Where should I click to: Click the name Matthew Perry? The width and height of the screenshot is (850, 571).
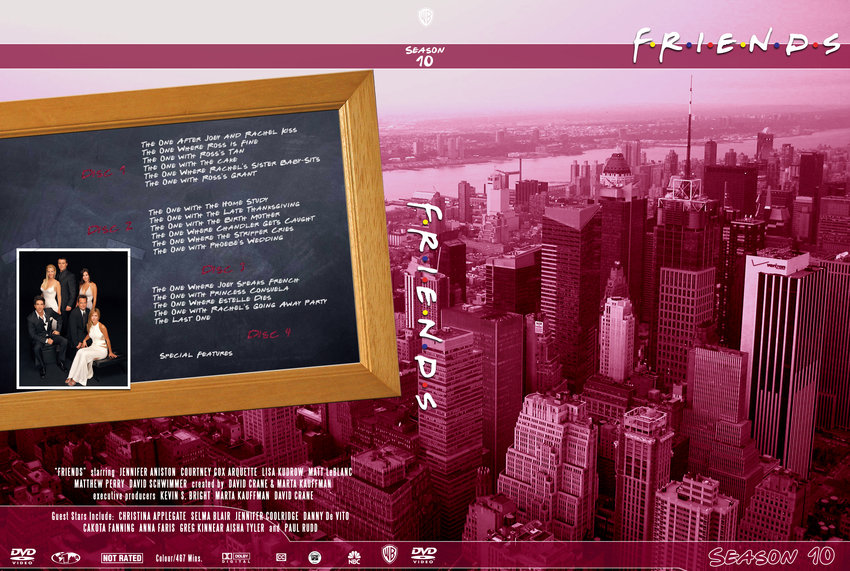pyautogui.click(x=99, y=483)
